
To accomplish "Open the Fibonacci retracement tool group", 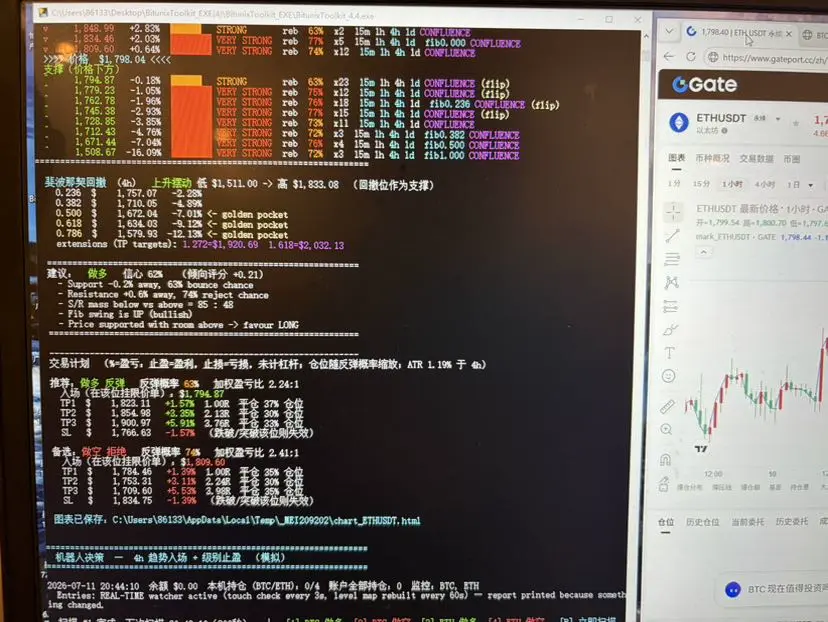I will click(x=672, y=259).
